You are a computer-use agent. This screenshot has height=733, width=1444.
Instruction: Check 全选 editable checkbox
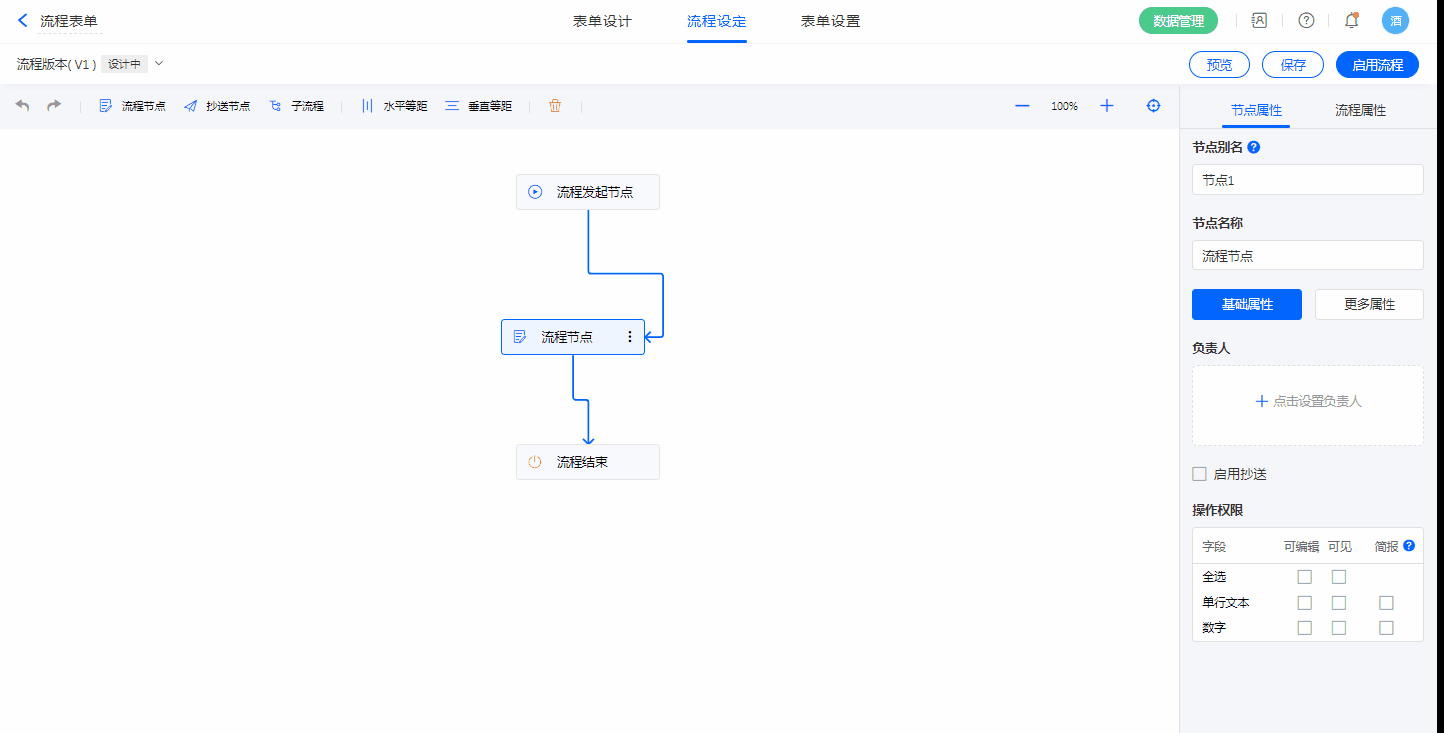tap(1304, 577)
